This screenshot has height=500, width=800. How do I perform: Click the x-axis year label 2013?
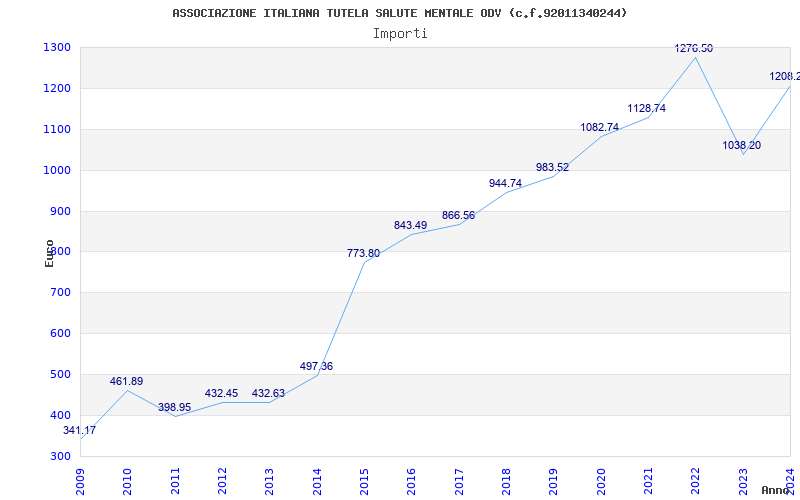tap(269, 481)
